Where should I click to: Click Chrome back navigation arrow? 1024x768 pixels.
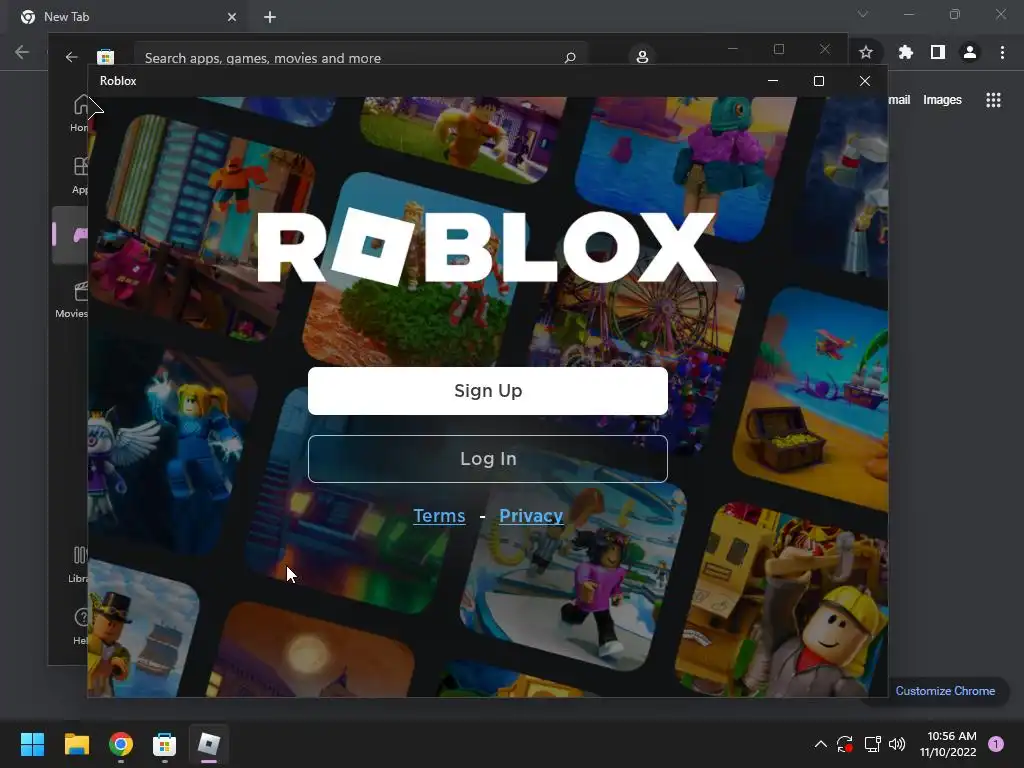click(22, 52)
